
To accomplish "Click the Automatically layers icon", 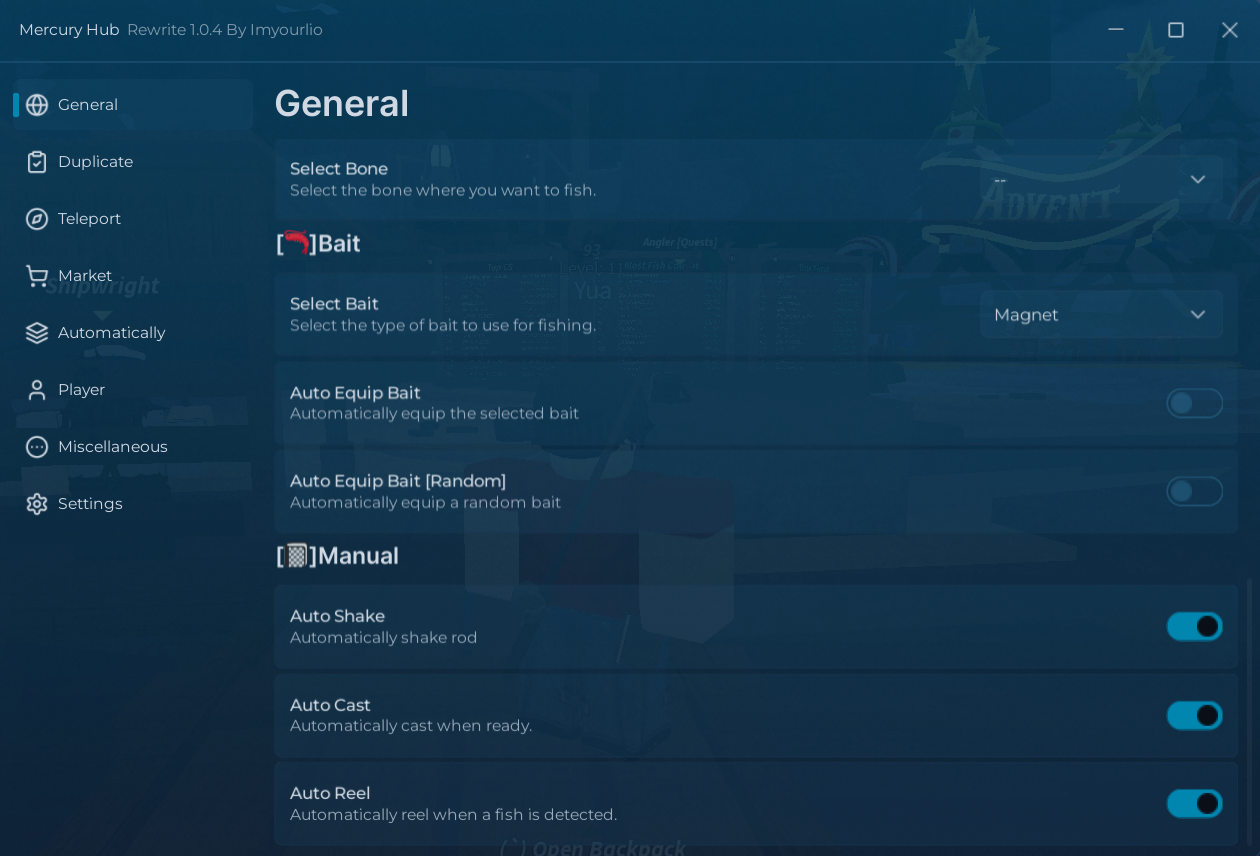I will [37, 333].
